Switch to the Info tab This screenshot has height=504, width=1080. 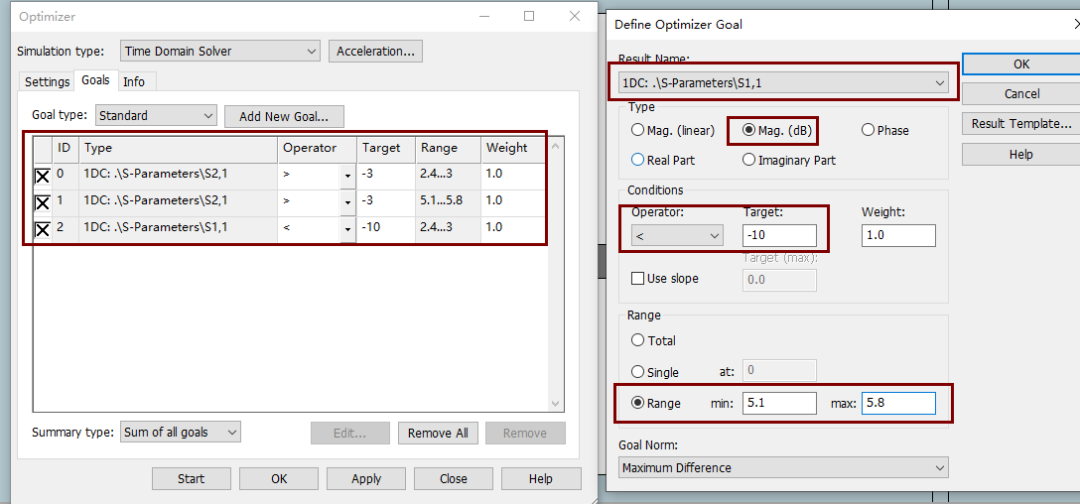click(x=134, y=82)
